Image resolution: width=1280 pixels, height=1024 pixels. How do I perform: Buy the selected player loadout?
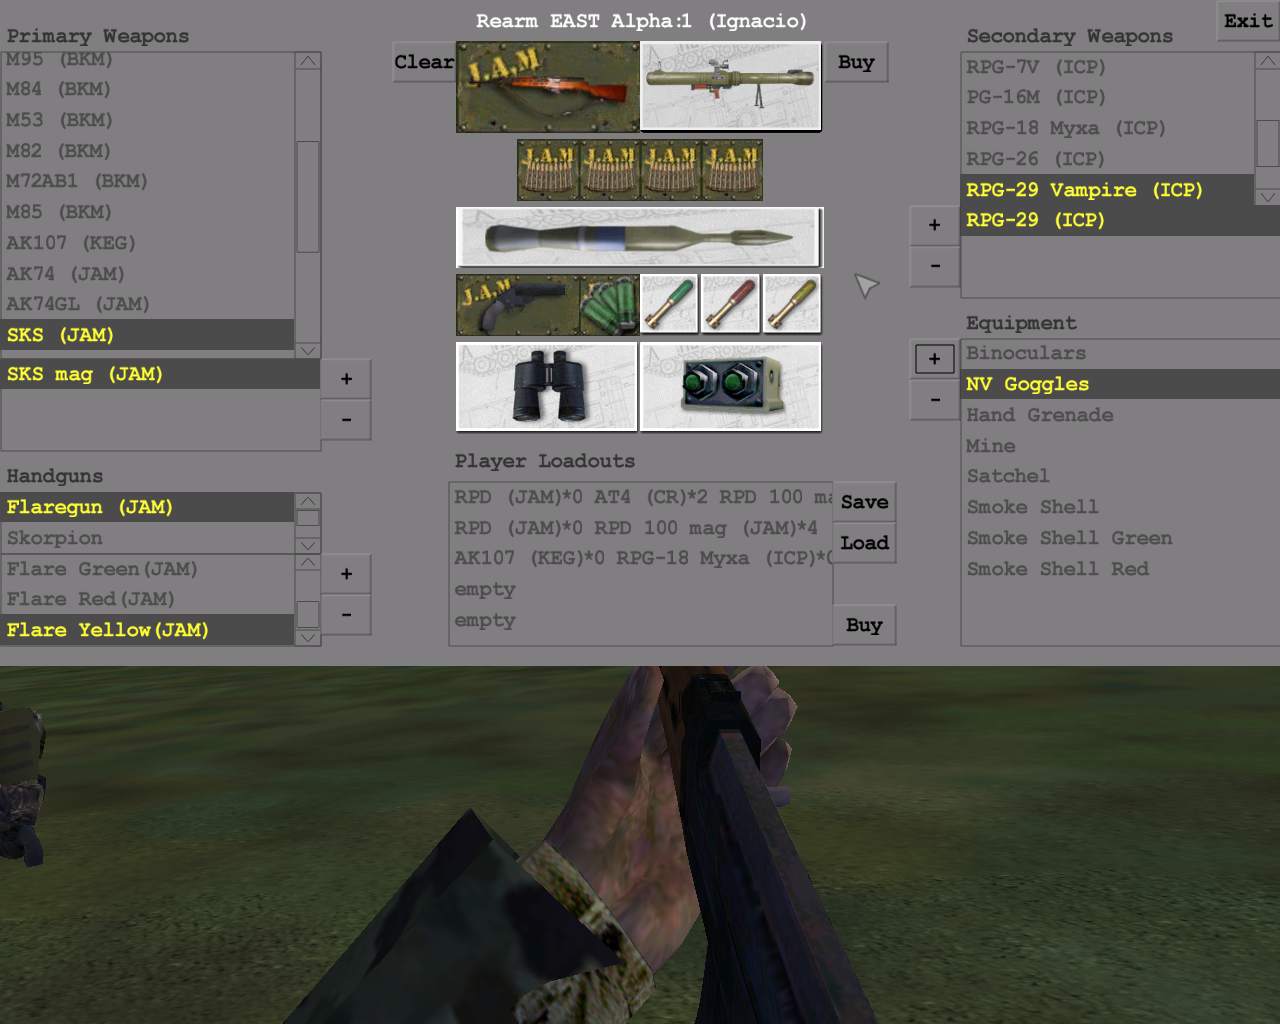[x=864, y=625]
